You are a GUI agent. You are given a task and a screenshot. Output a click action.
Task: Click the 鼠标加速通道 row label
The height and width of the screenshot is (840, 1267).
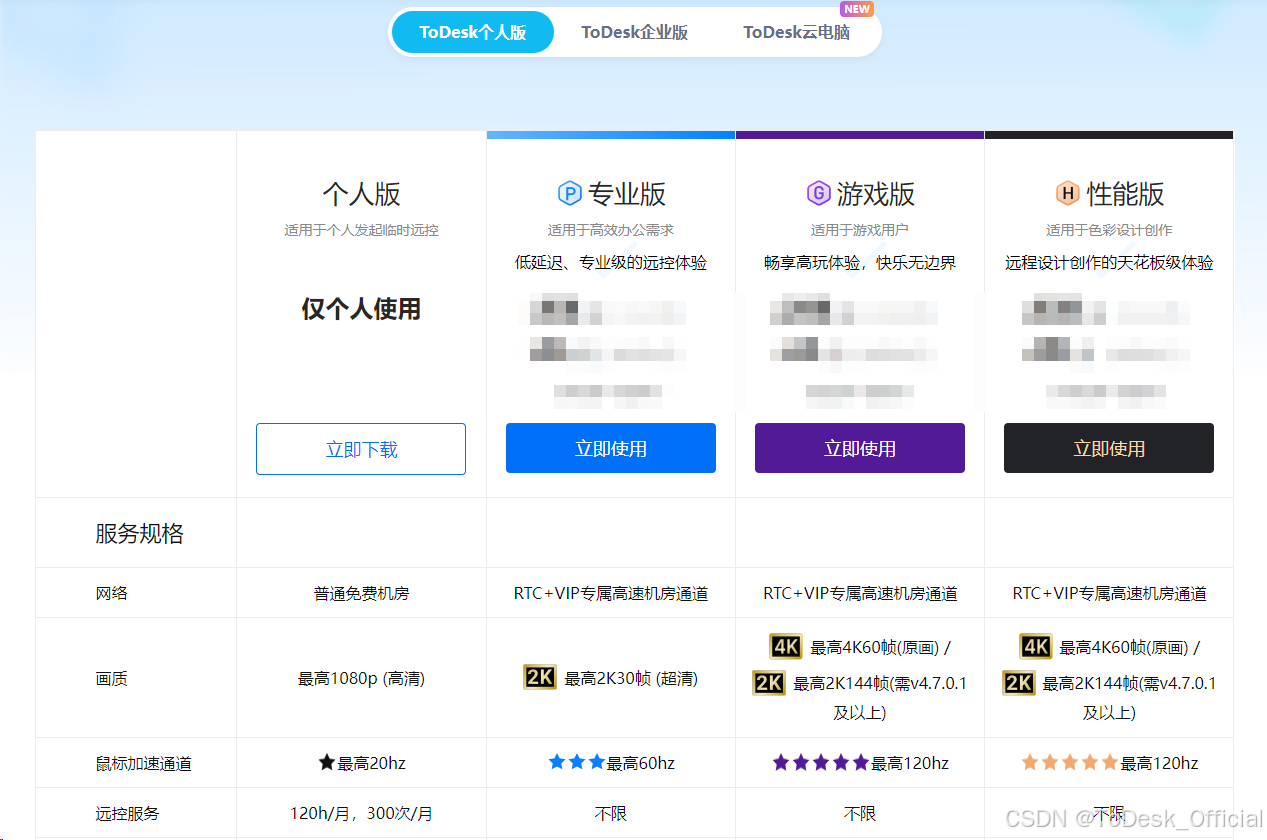click(144, 764)
